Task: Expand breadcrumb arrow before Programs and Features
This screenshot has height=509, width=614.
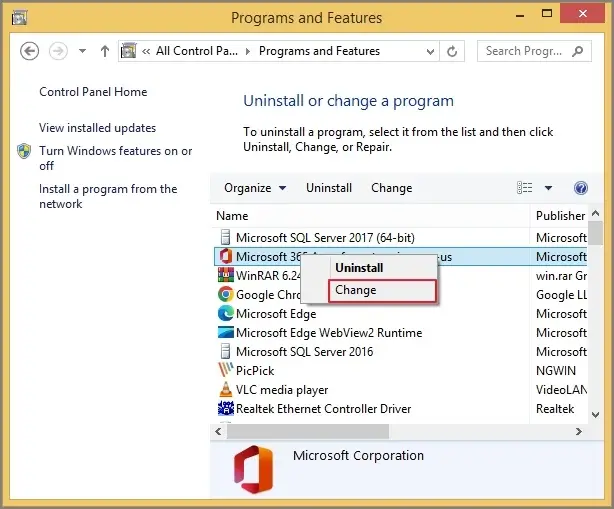Action: pyautogui.click(x=247, y=51)
